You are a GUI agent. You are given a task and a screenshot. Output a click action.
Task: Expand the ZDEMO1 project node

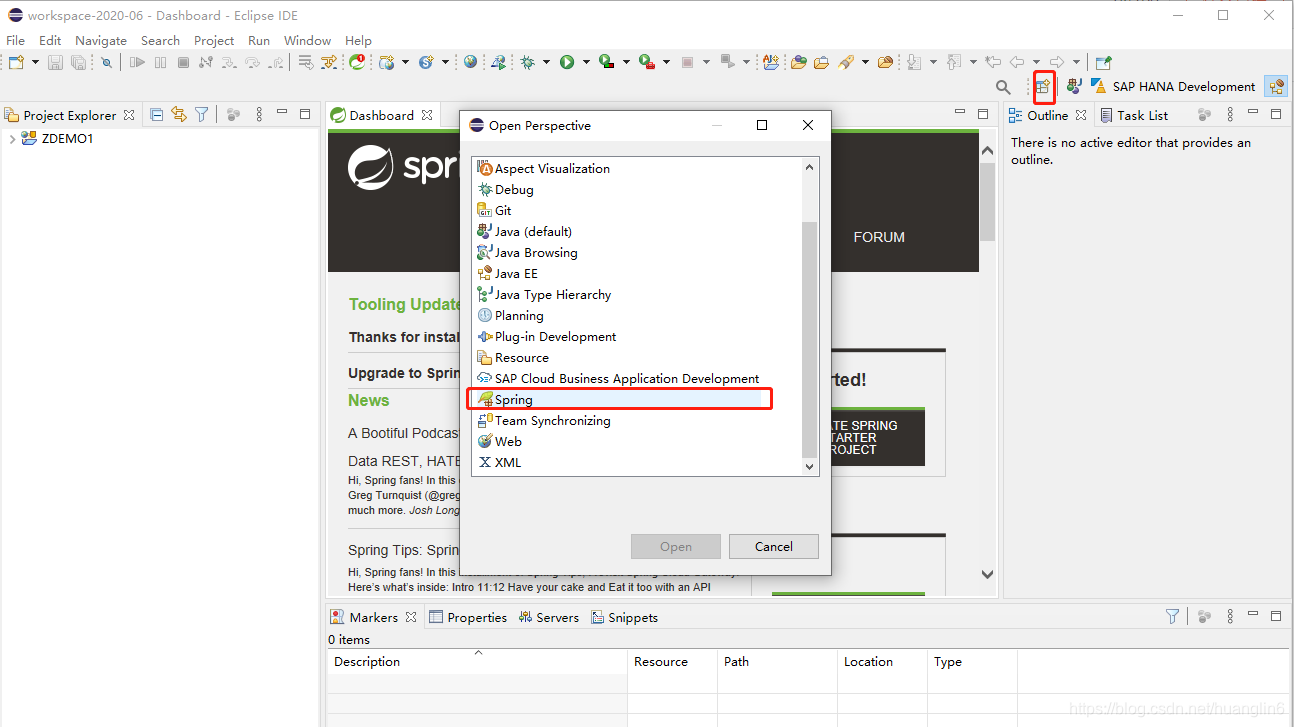pos(12,139)
